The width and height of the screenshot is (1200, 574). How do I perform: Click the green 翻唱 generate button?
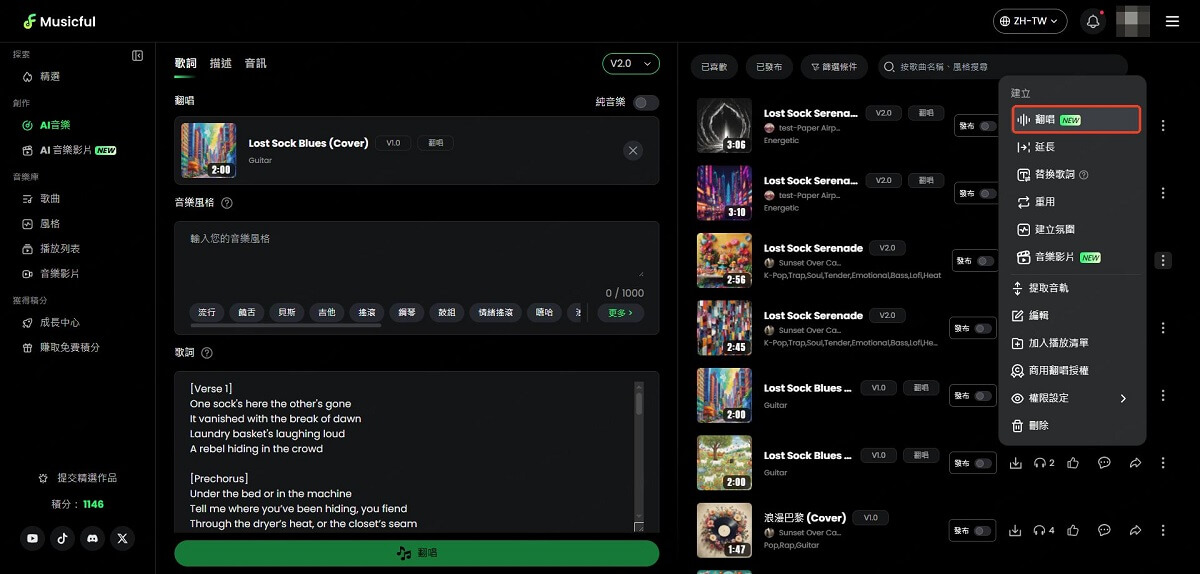point(416,553)
